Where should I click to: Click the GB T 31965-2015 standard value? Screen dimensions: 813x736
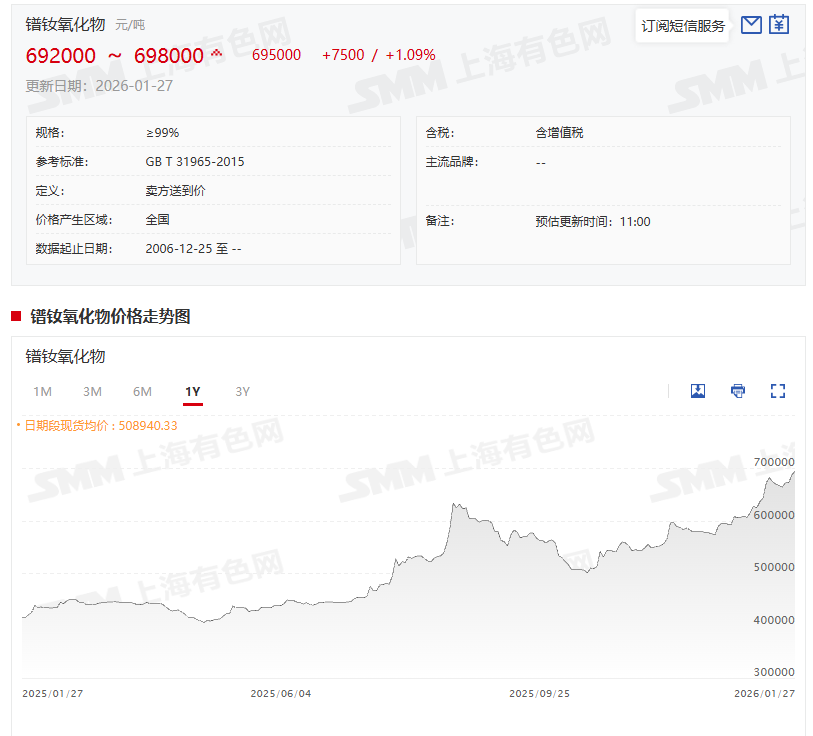(195, 161)
